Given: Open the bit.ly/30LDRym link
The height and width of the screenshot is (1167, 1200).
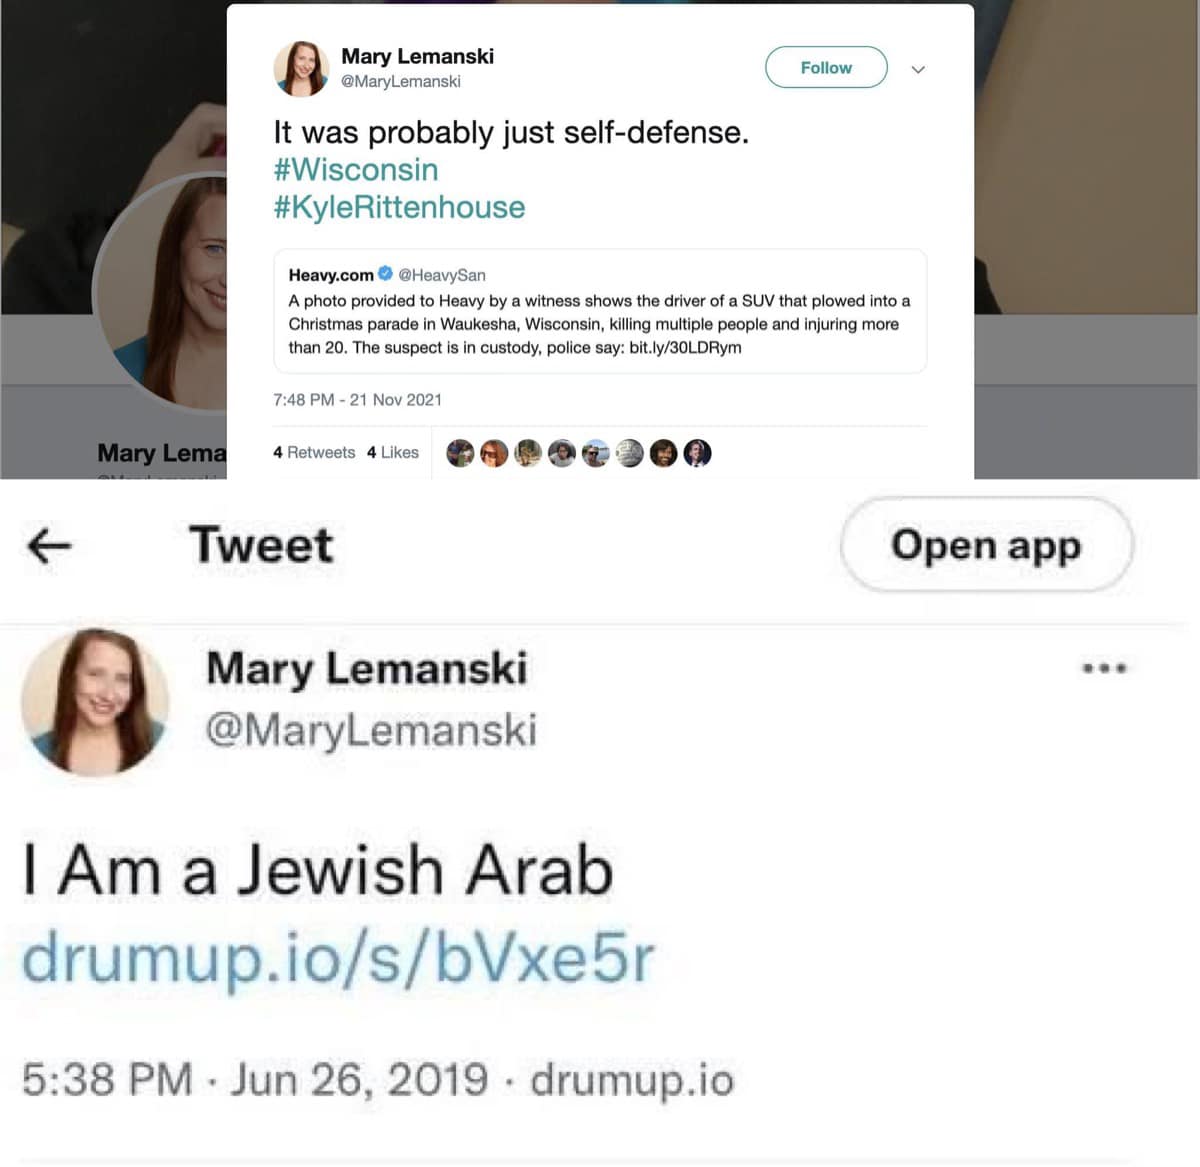Looking at the screenshot, I should tap(685, 348).
